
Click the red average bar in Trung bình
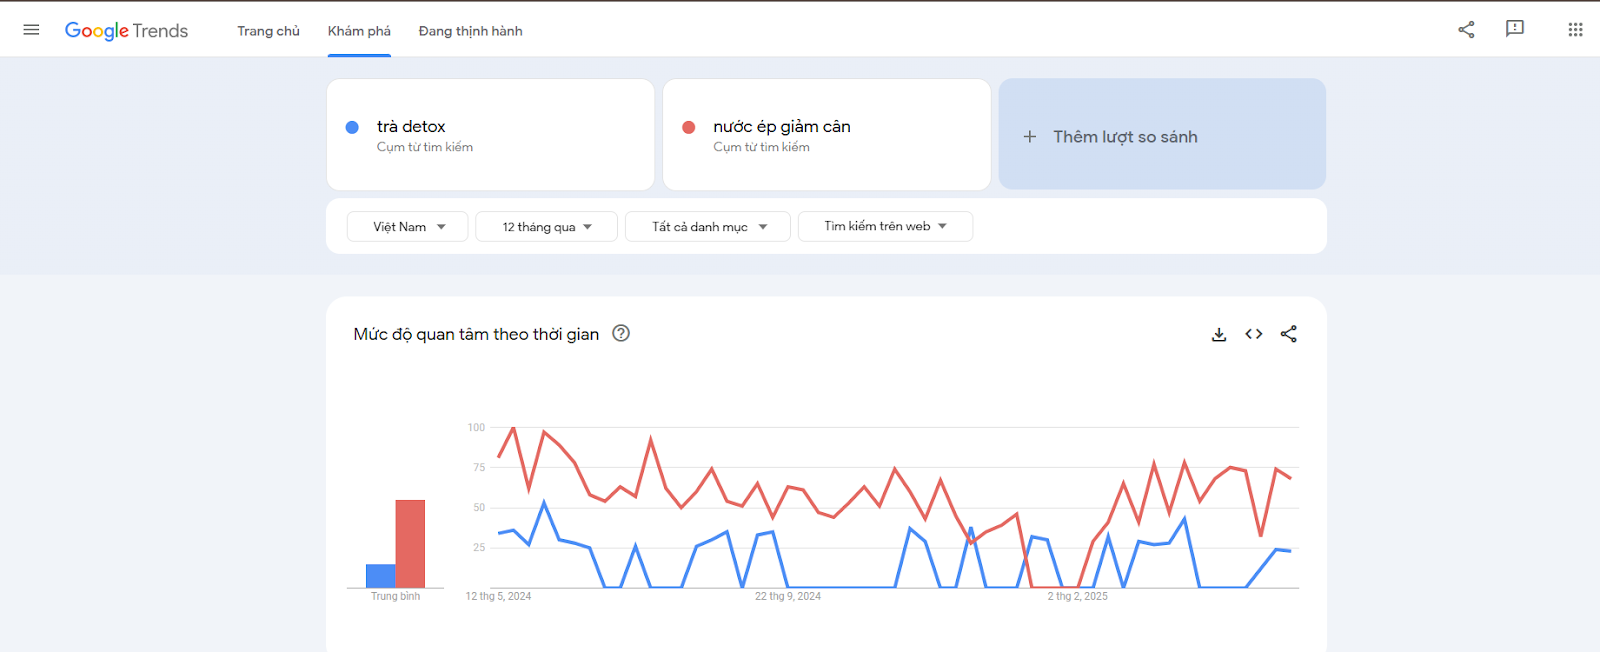click(x=410, y=543)
